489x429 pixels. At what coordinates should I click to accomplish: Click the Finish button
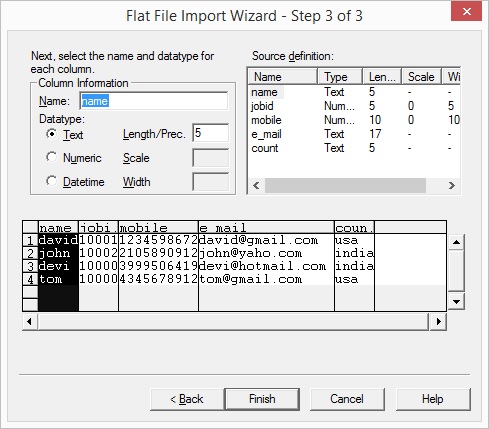pyautogui.click(x=262, y=399)
